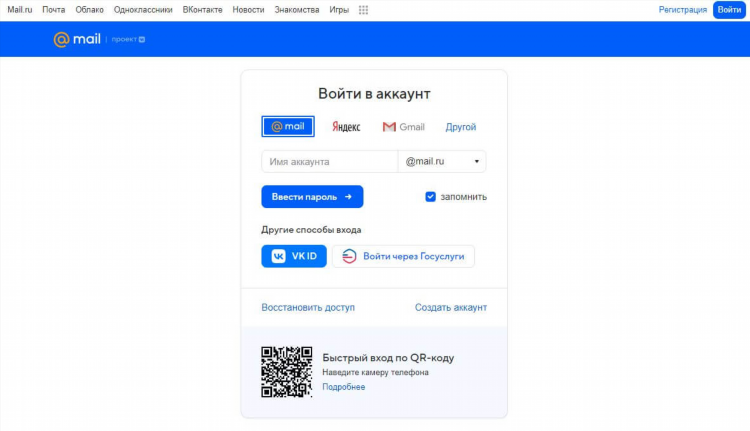This screenshot has width=750, height=431.
Task: Open Mail.ru in top navigation
Action: (20, 10)
